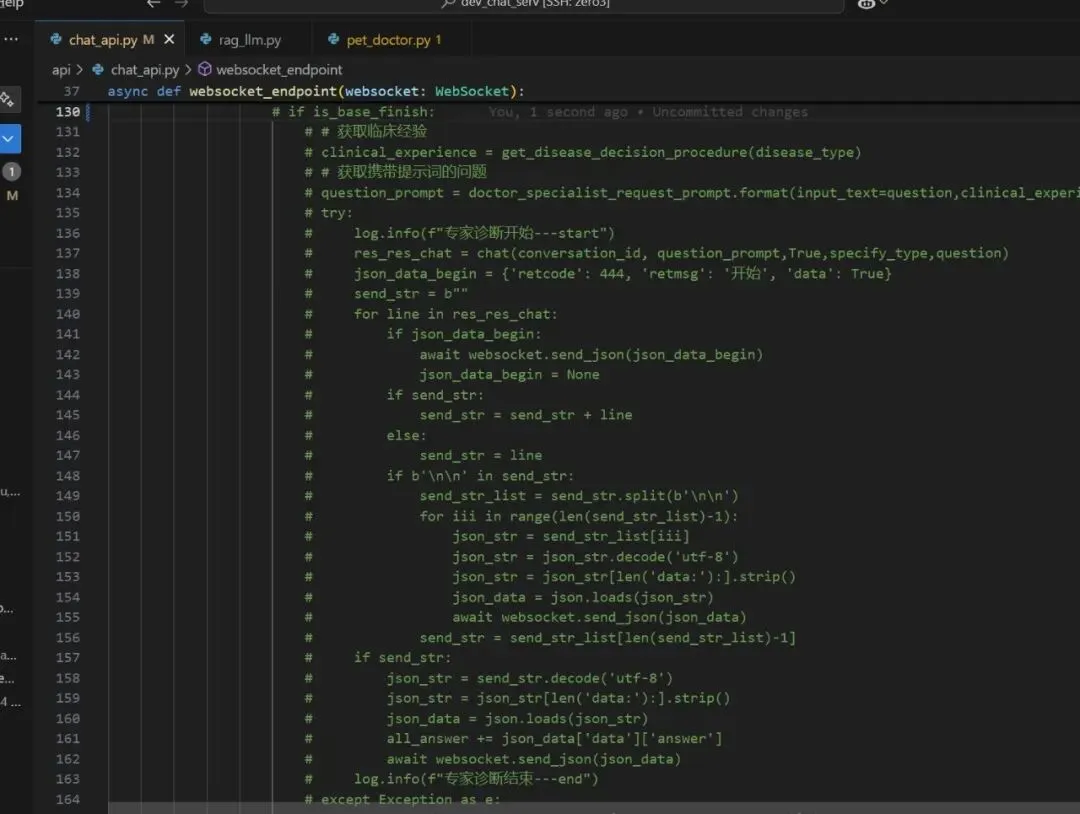Click 'json_data_begin = {'retcode': 444' line
This screenshot has width=1080, height=814.
[x=623, y=273]
